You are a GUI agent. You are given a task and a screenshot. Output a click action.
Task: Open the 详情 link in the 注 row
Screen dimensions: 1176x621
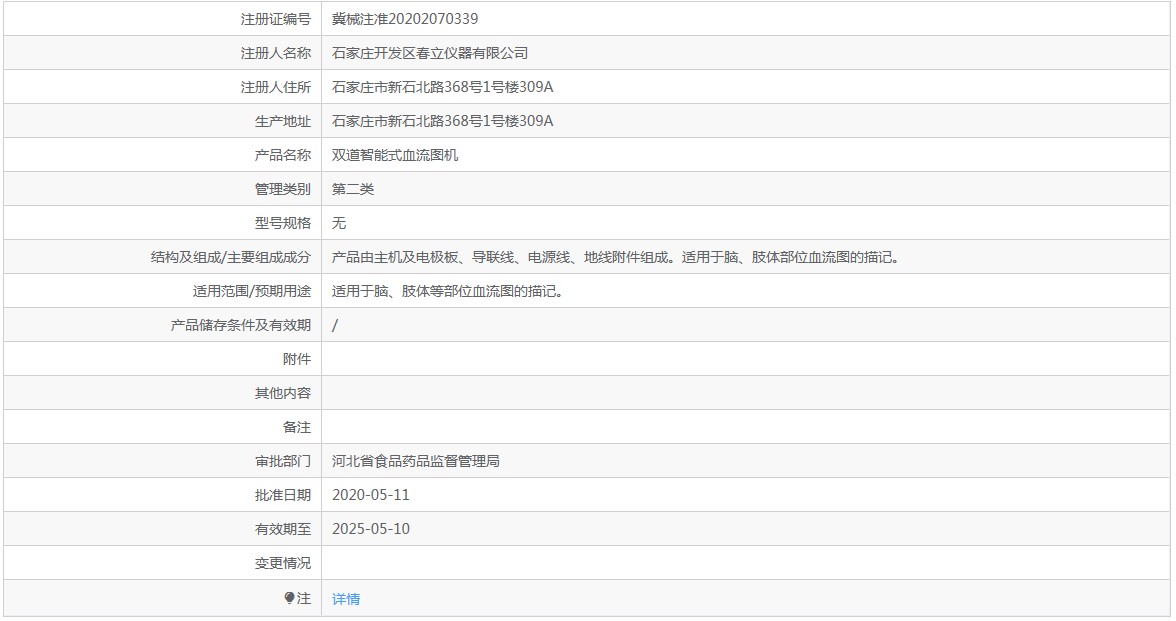pyautogui.click(x=346, y=598)
